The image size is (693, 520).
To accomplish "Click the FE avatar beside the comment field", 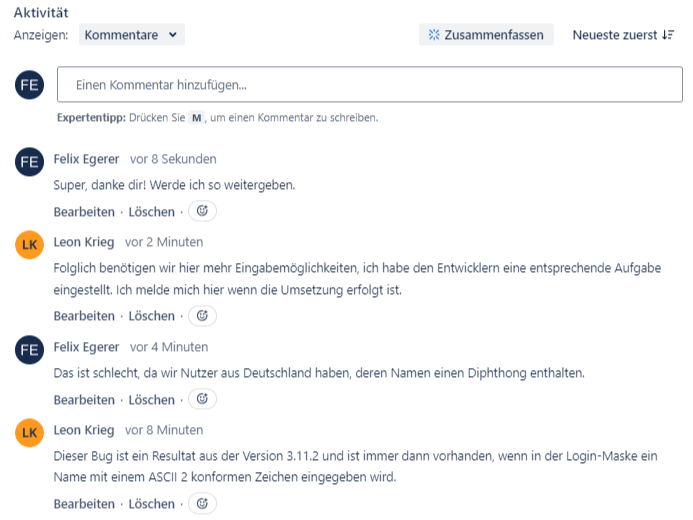I will coord(30,84).
